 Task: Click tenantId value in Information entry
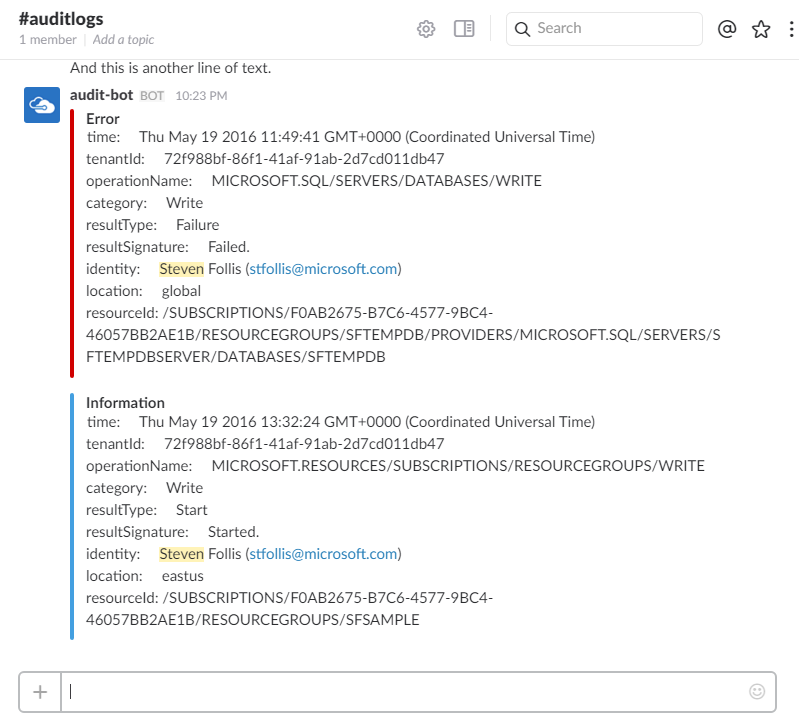304,444
